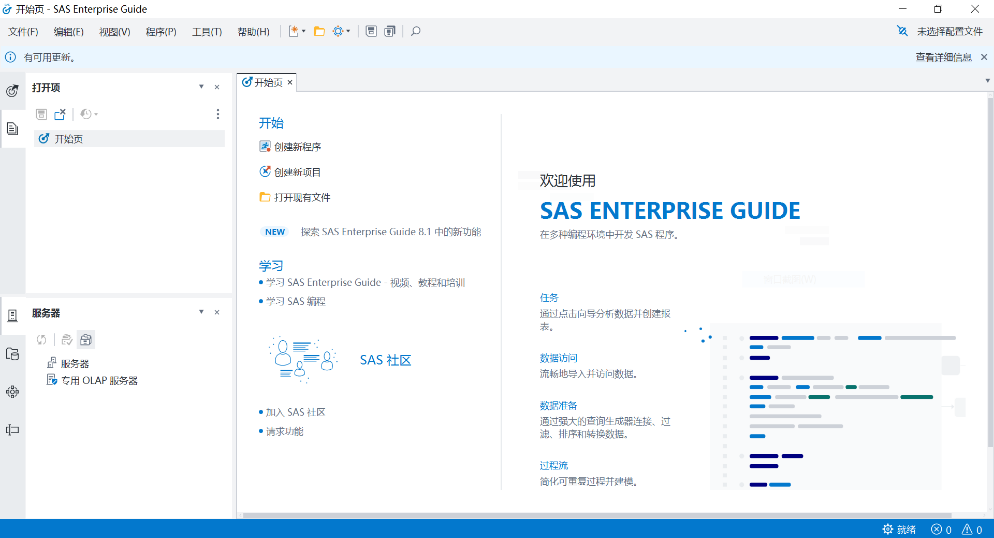Click the 加入 SAS 社区 link
The height and width of the screenshot is (538, 994).
(x=295, y=413)
